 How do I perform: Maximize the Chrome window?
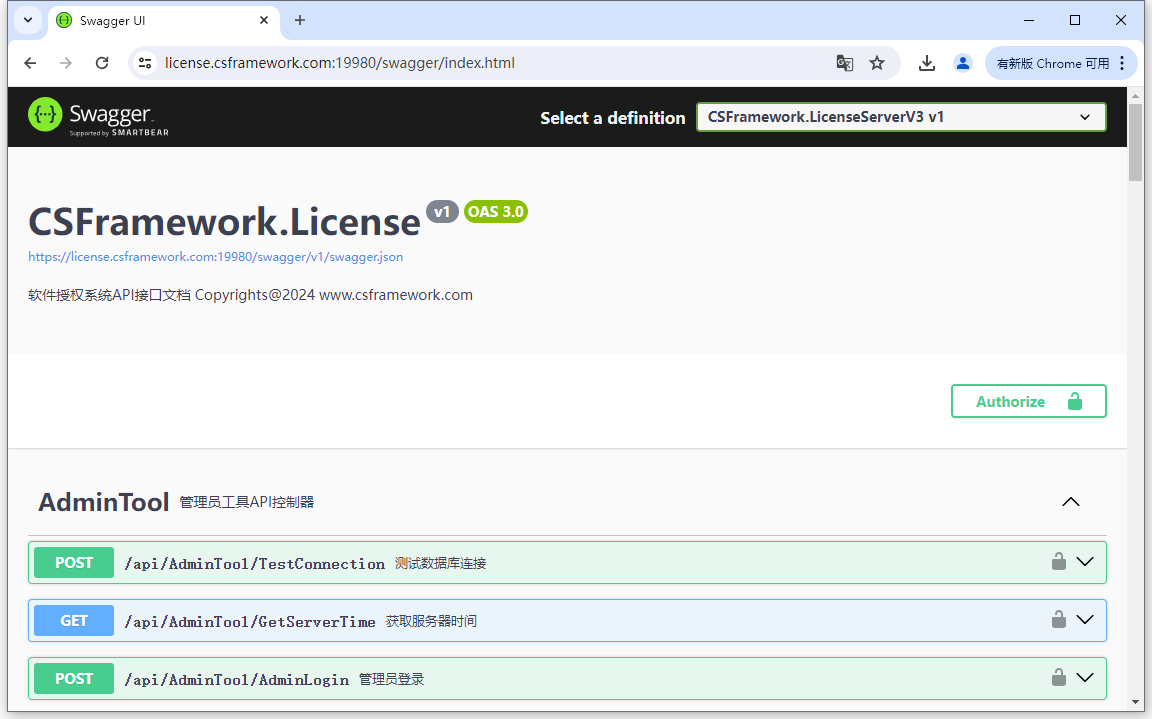[x=1075, y=21]
